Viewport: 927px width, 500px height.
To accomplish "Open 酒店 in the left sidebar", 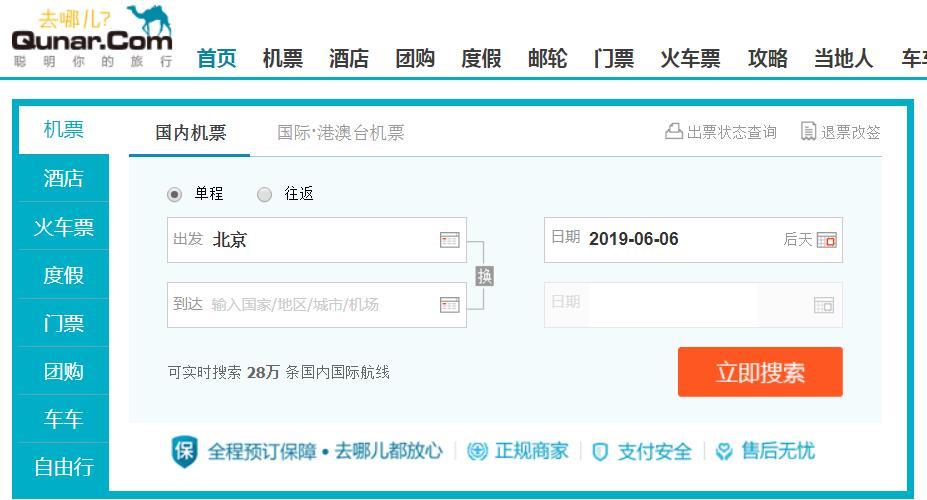I will pos(63,178).
